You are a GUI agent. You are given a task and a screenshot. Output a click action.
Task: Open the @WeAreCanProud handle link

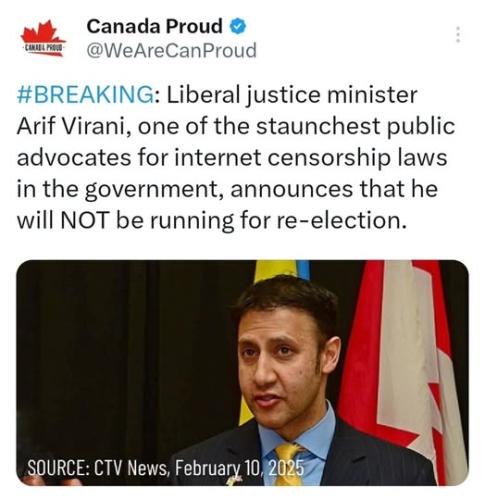pyautogui.click(x=171, y=50)
